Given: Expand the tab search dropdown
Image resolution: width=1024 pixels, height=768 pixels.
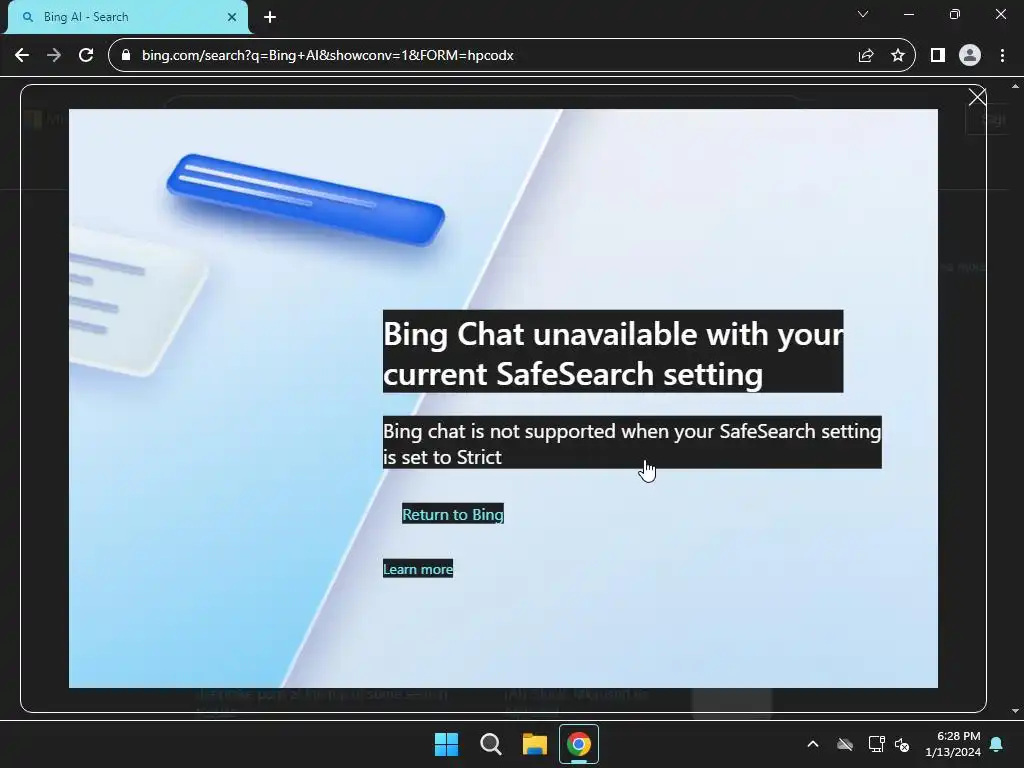Looking at the screenshot, I should point(863,14).
